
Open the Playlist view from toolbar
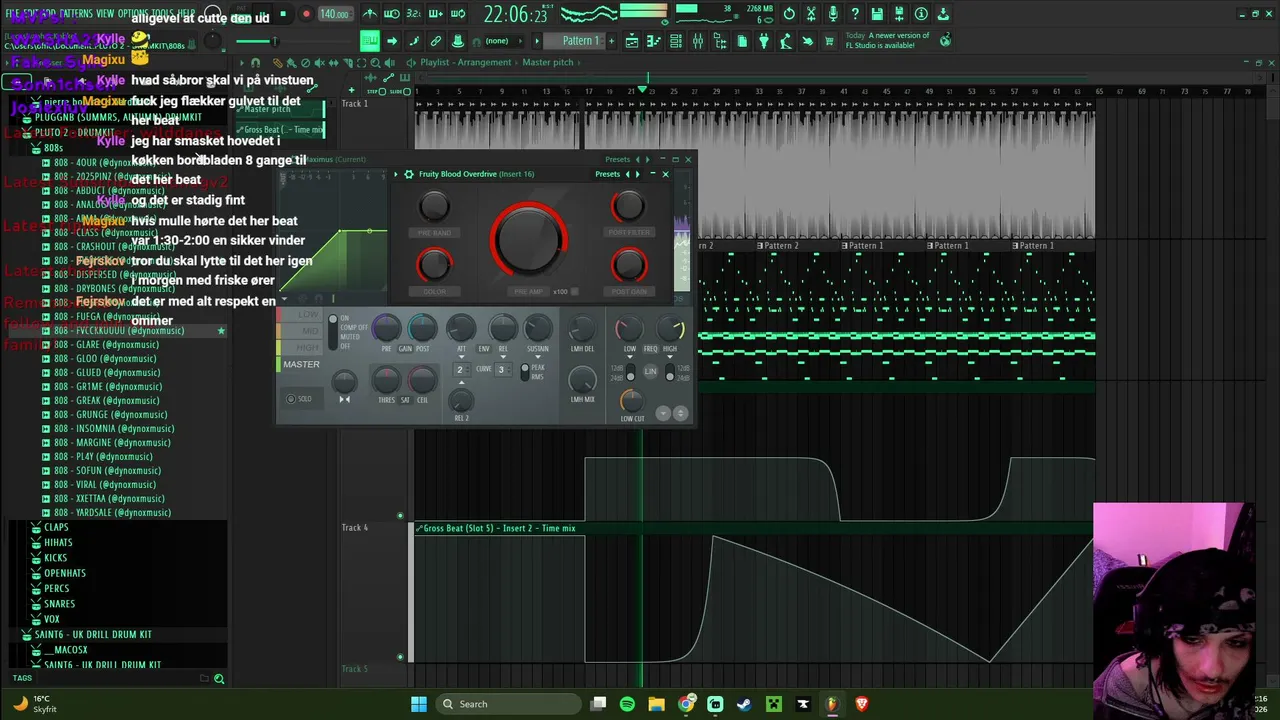click(632, 41)
